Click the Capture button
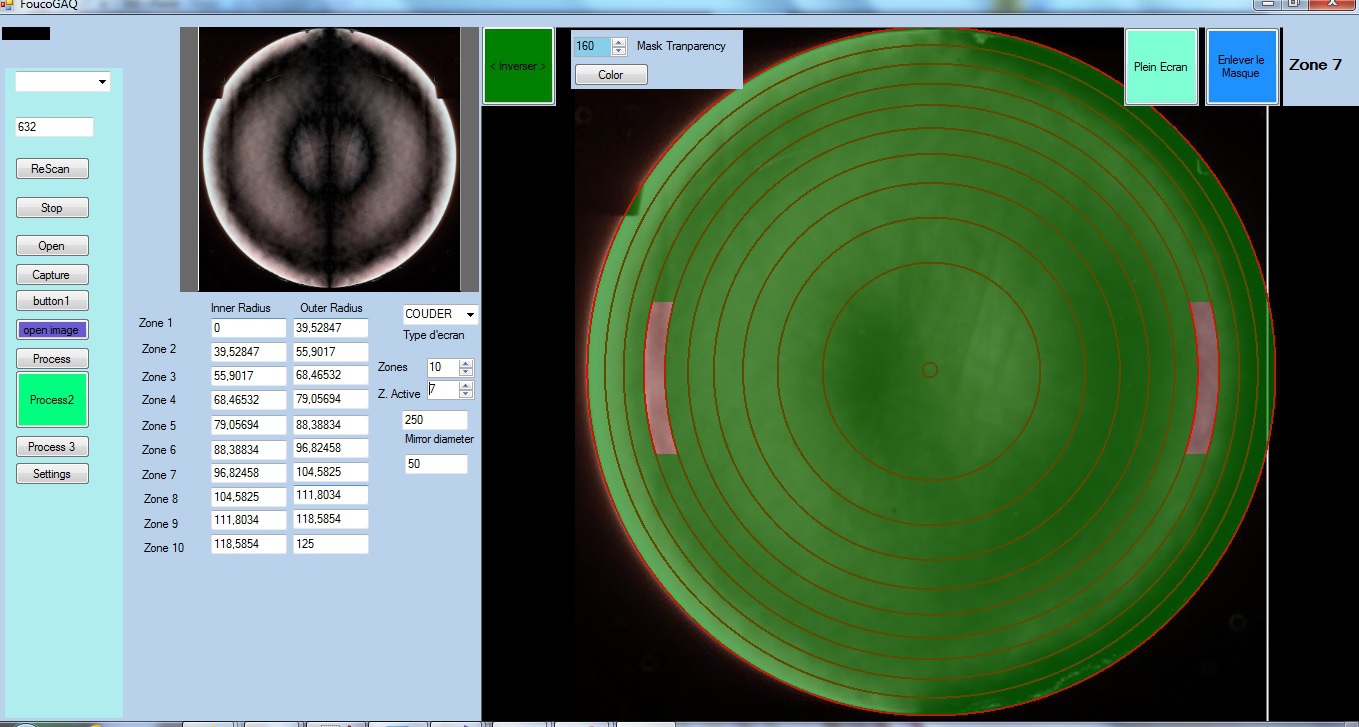 [x=52, y=275]
